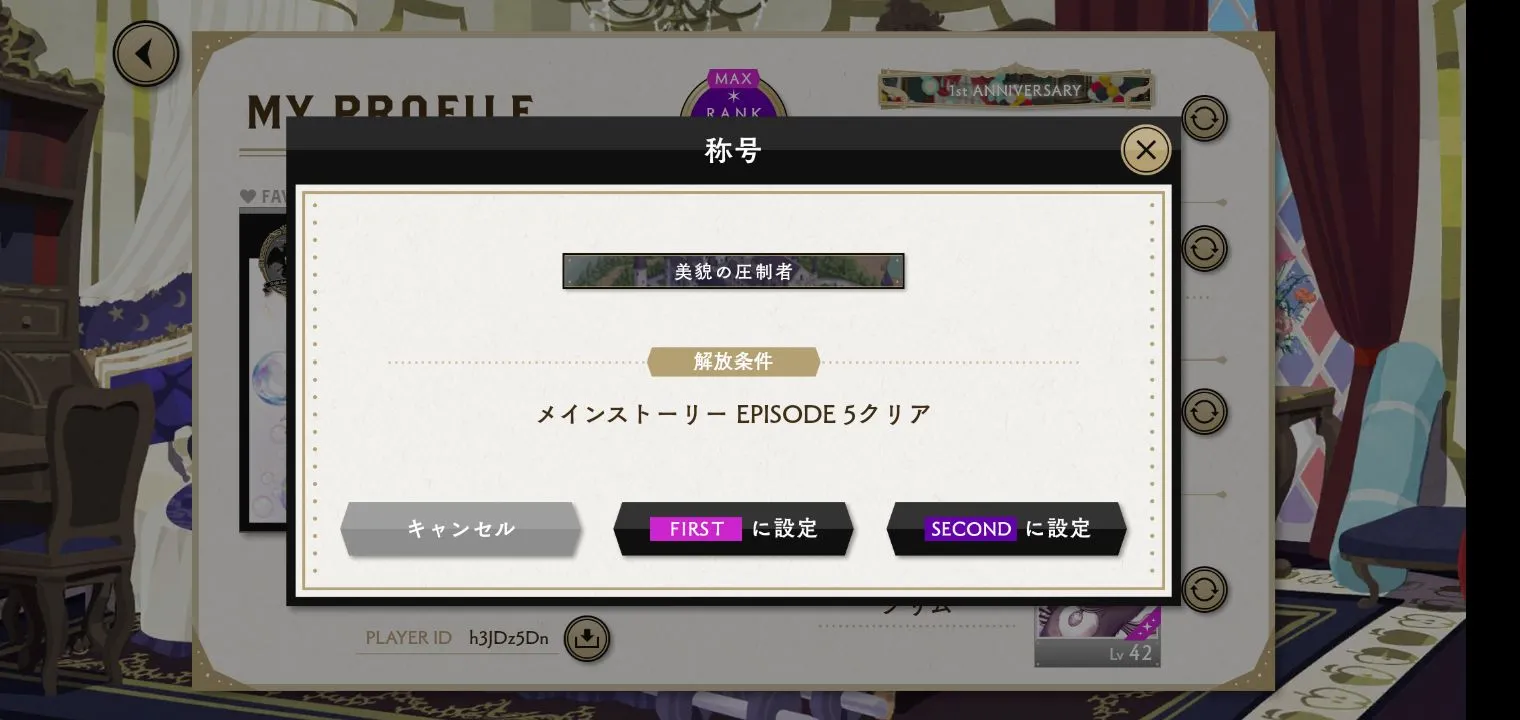Set title as SECOND with SECONDに設定
1520x720 pixels.
[1007, 529]
